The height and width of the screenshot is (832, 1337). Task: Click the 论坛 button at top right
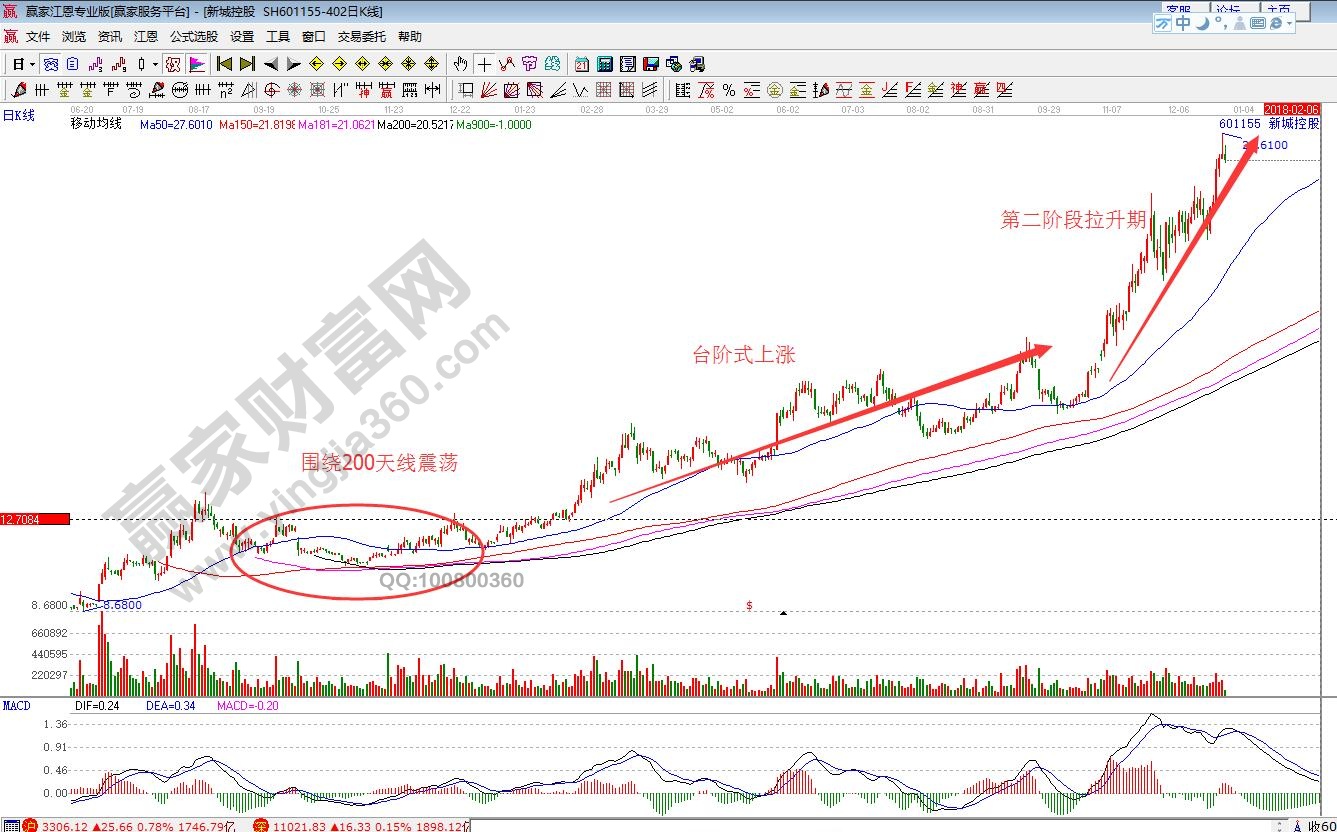tap(1230, 8)
